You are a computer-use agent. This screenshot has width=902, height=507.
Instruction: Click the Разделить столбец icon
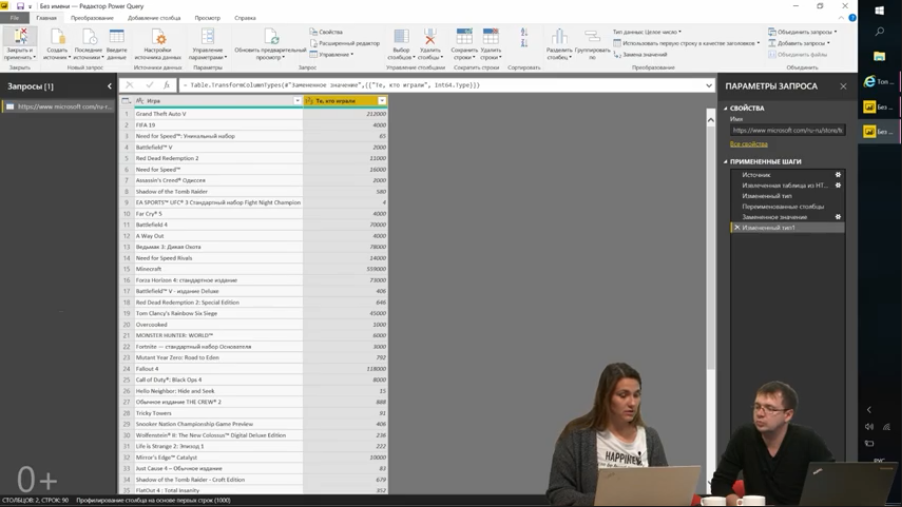tap(559, 37)
